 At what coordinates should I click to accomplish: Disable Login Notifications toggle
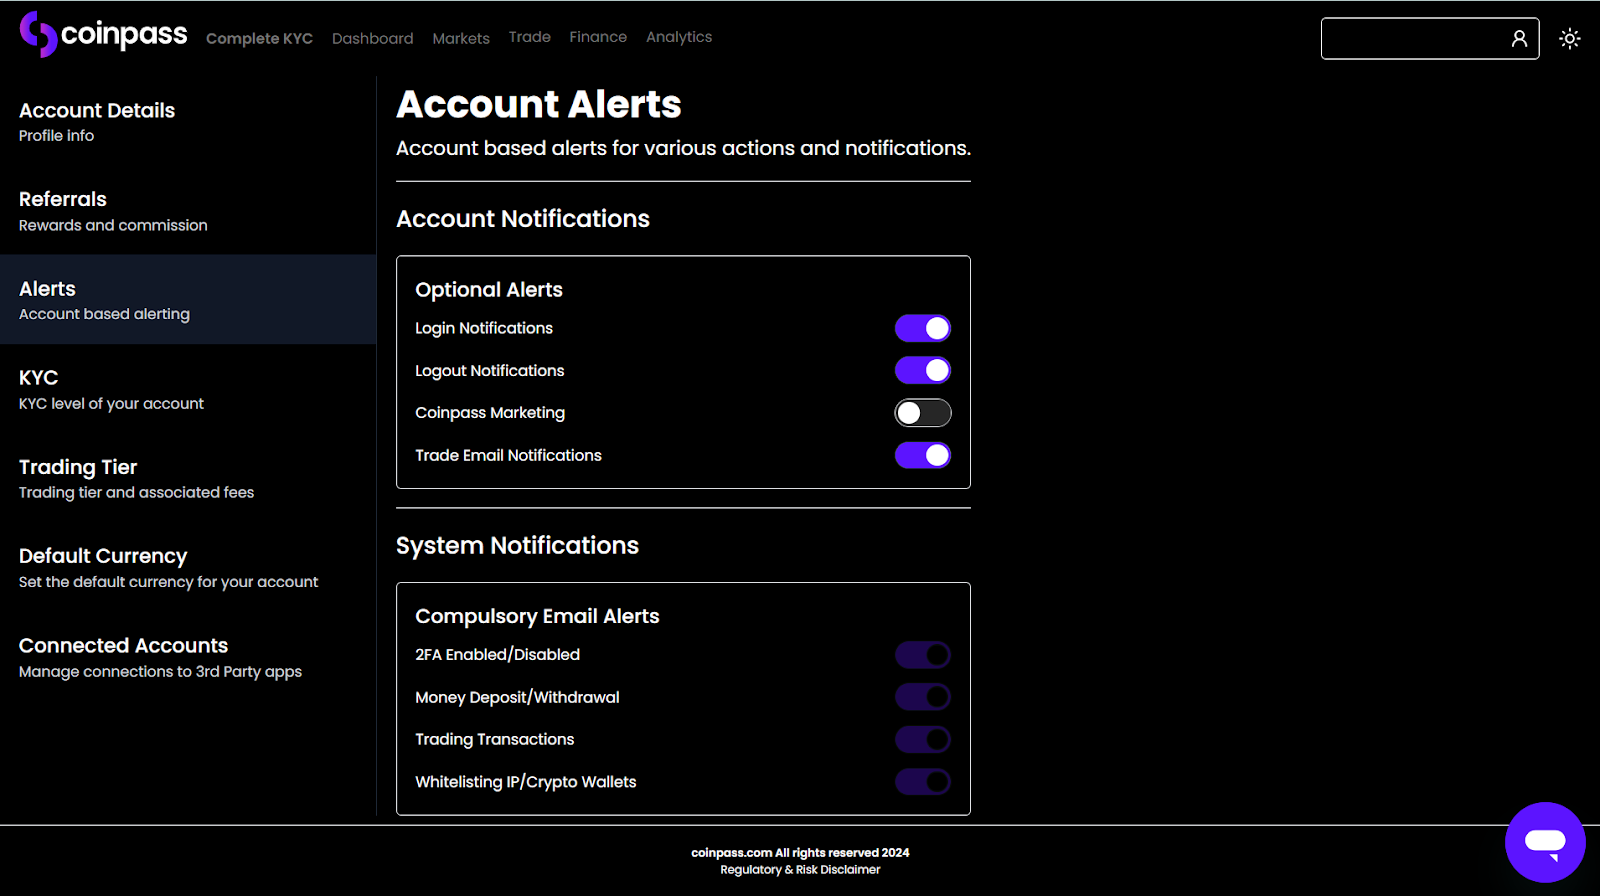point(922,328)
